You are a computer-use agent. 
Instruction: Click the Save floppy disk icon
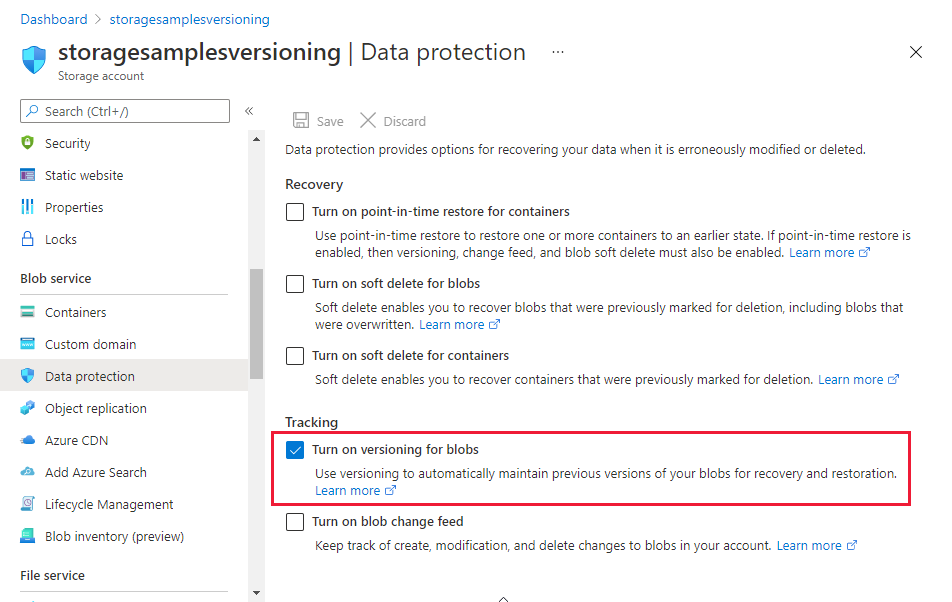point(301,120)
